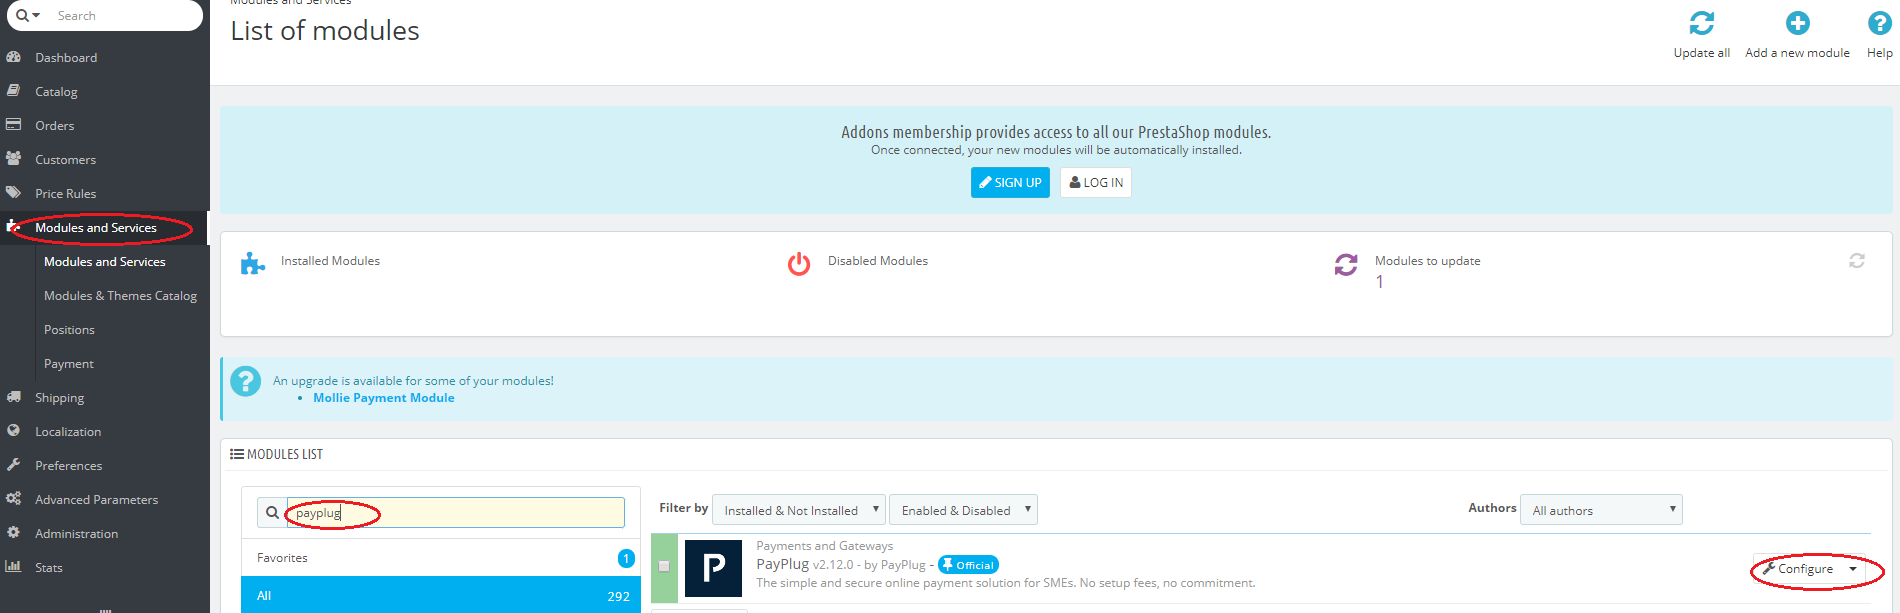
Task: Open the Price Rules menu item
Action: [66, 194]
